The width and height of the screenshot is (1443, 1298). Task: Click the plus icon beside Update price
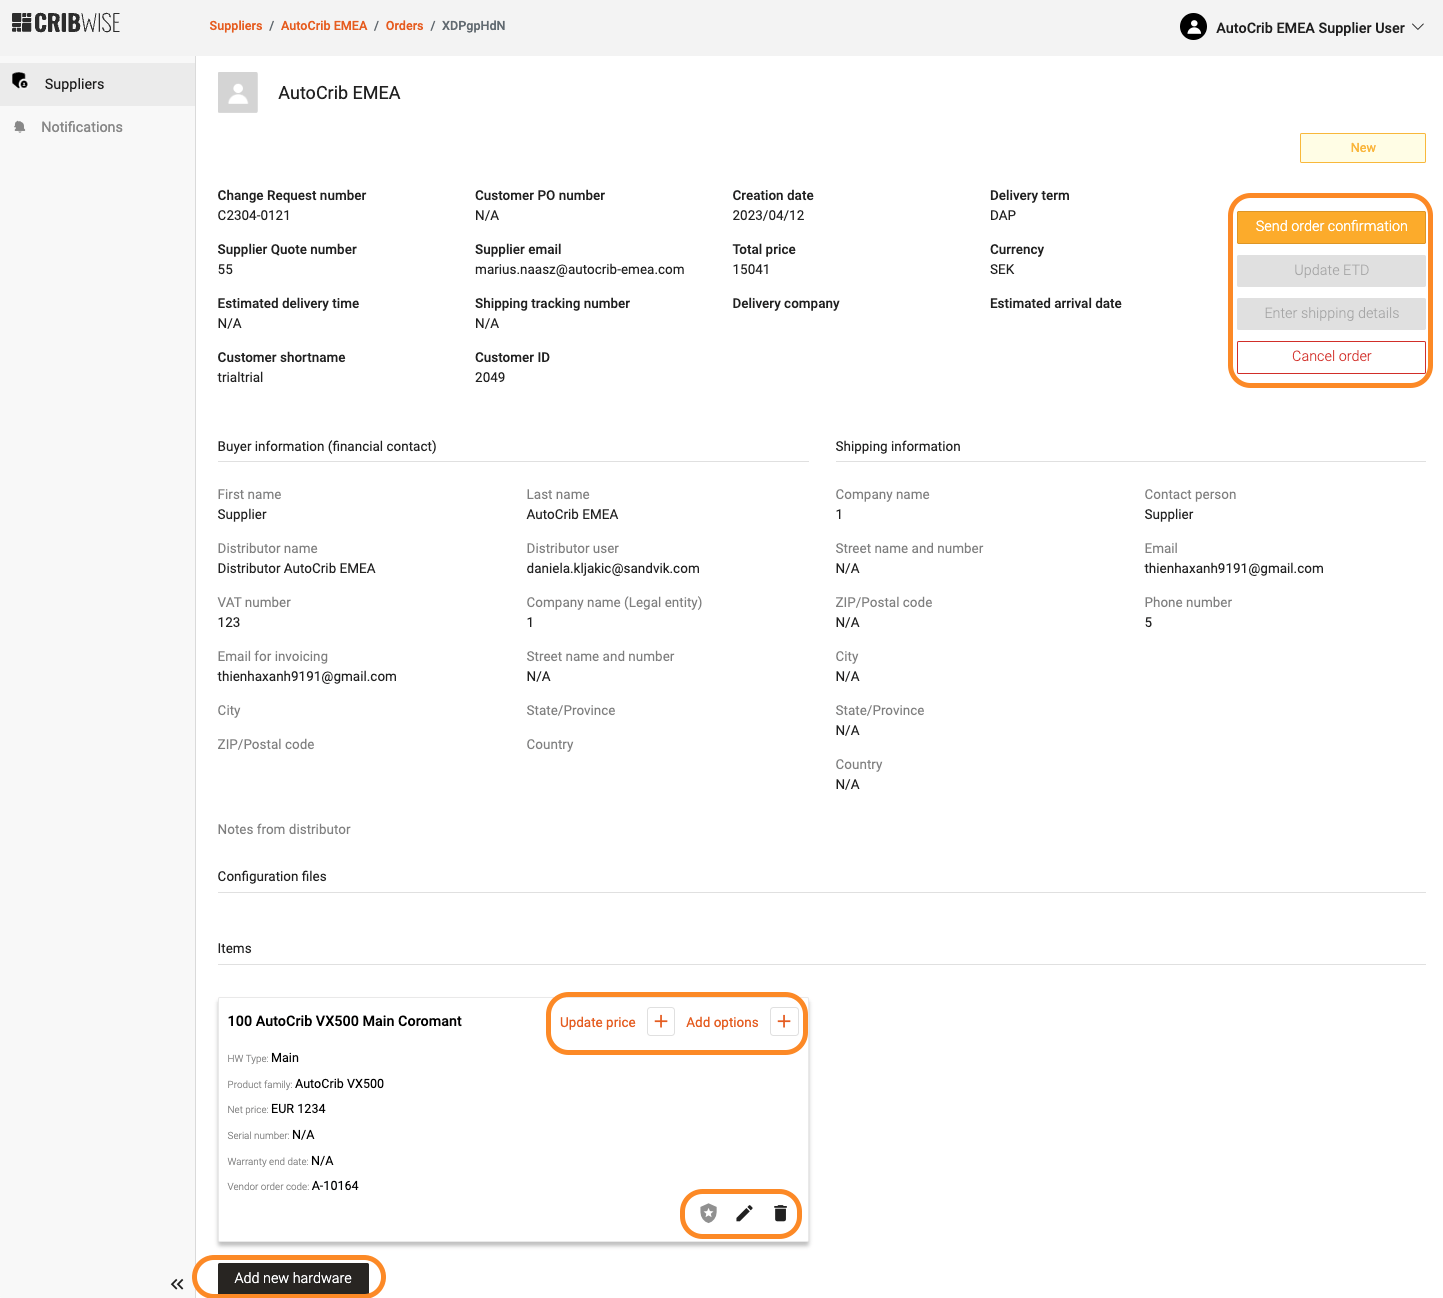point(661,1021)
